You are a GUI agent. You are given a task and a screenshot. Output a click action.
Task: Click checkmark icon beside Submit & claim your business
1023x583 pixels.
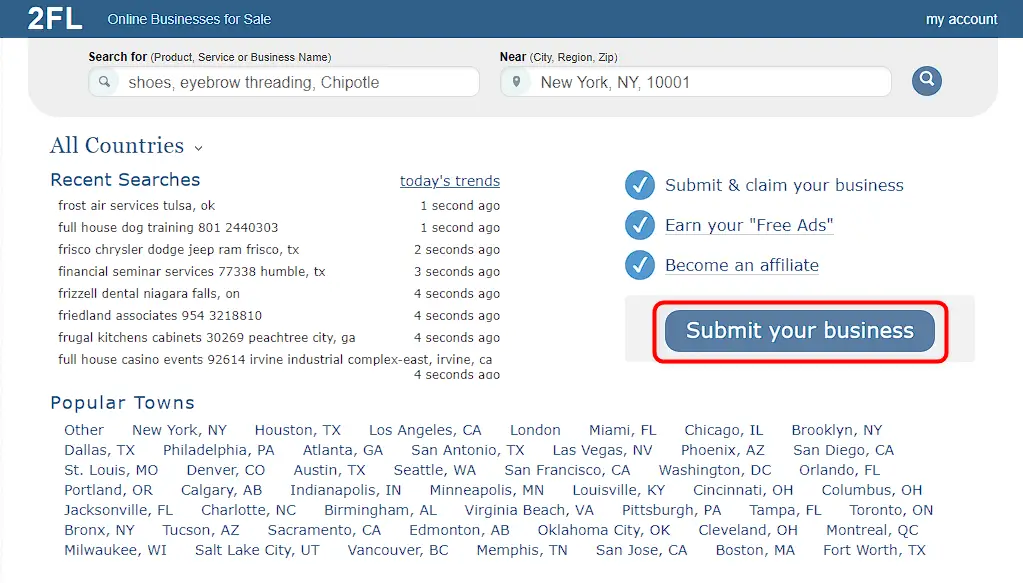click(x=639, y=185)
